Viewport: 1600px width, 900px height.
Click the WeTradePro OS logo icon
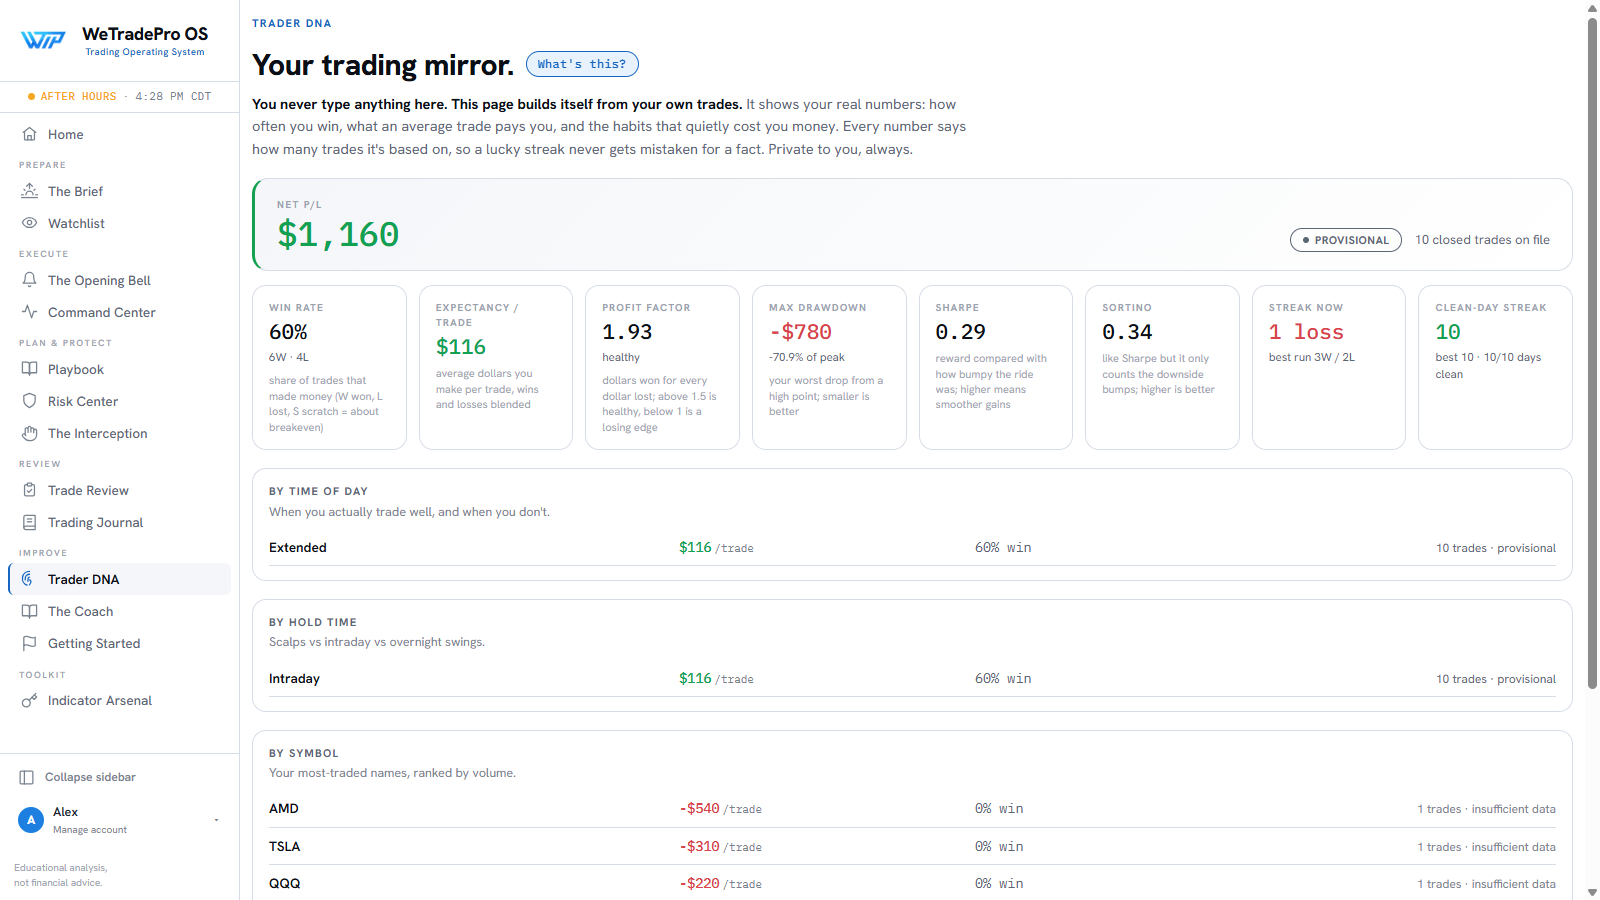coord(43,40)
